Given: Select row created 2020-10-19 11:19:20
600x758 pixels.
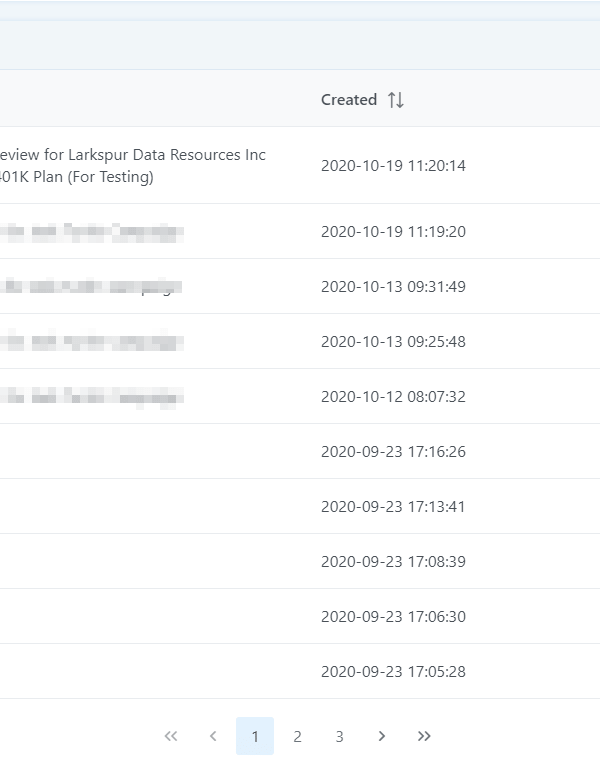Looking at the screenshot, I should tap(393, 232).
